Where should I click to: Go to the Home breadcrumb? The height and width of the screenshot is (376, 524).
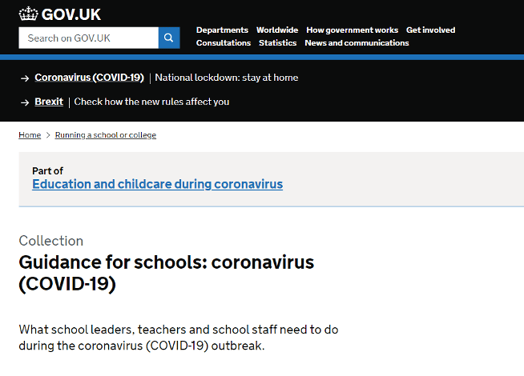(30, 135)
